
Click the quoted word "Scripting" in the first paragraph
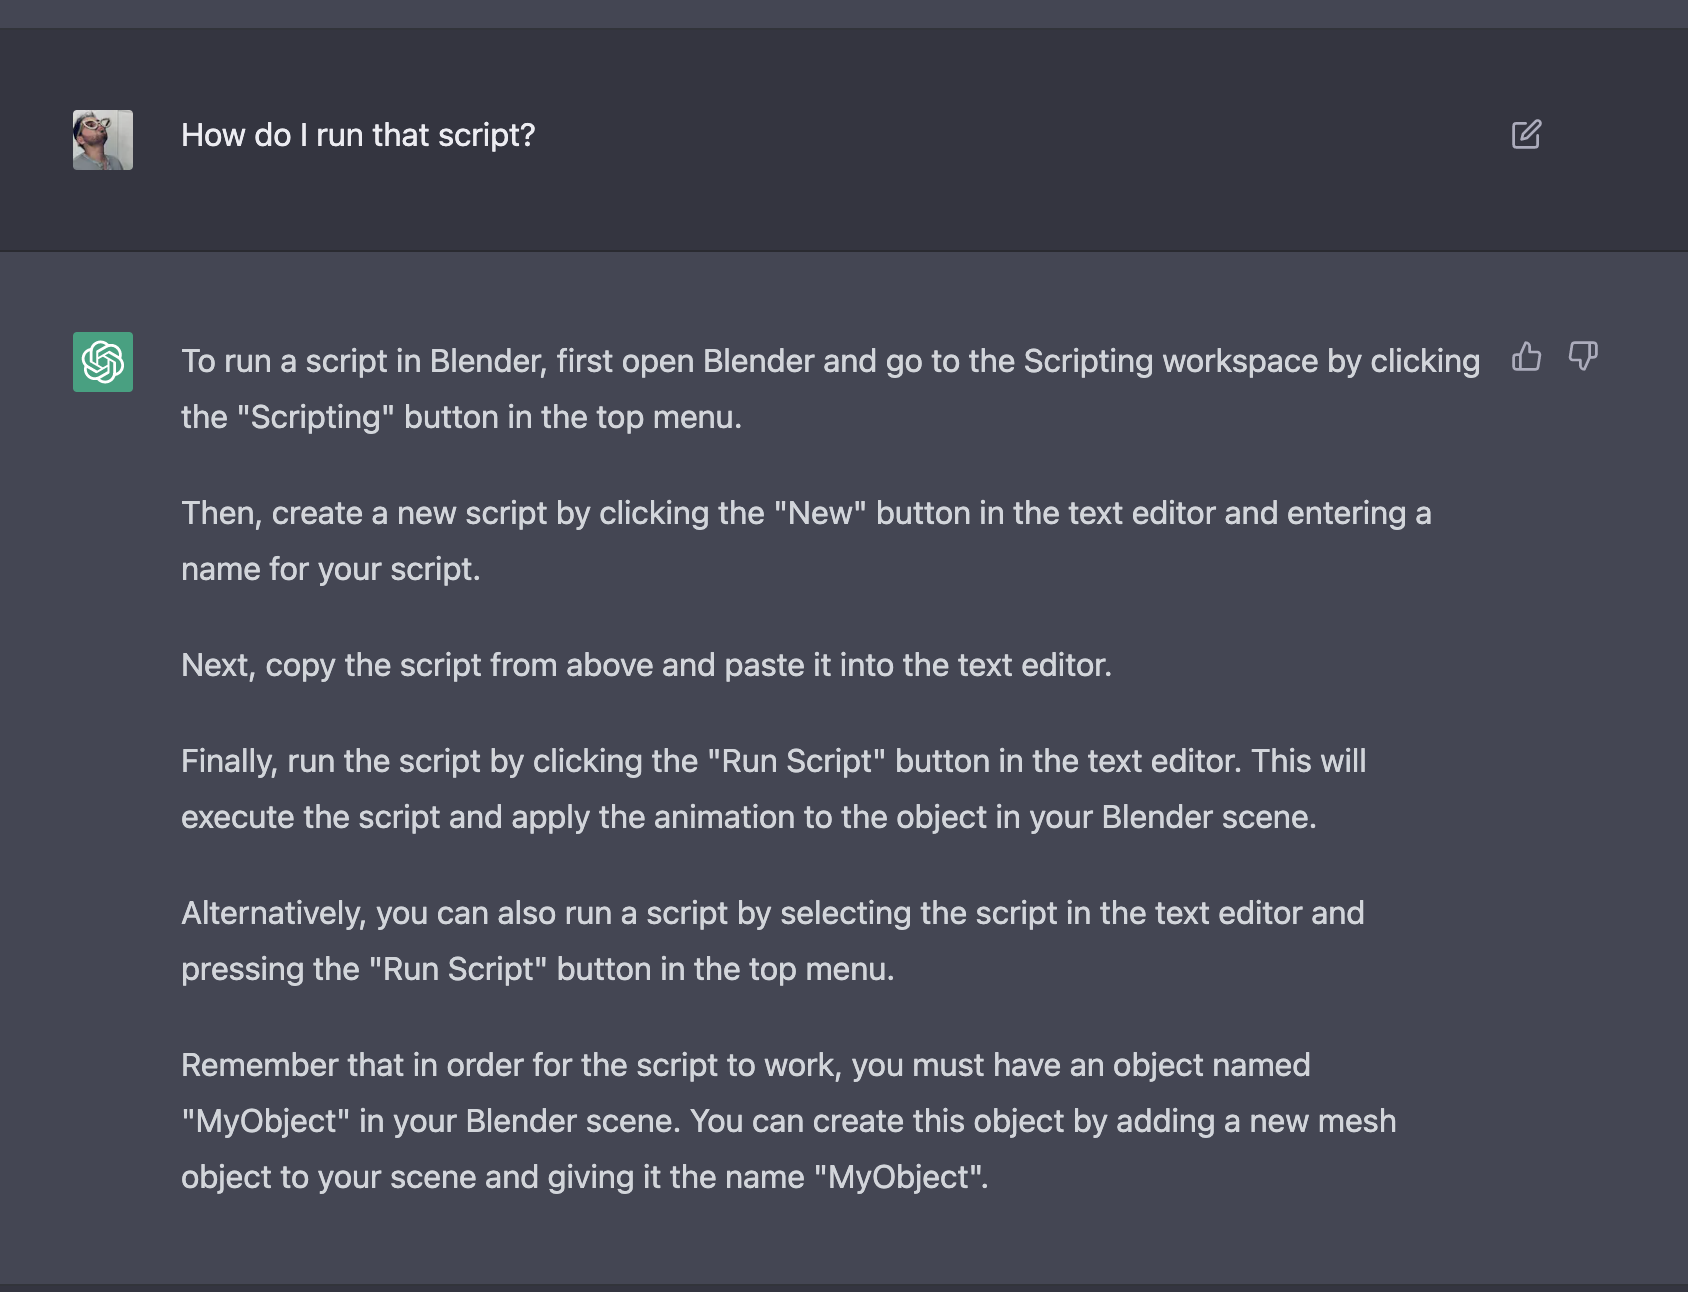316,417
